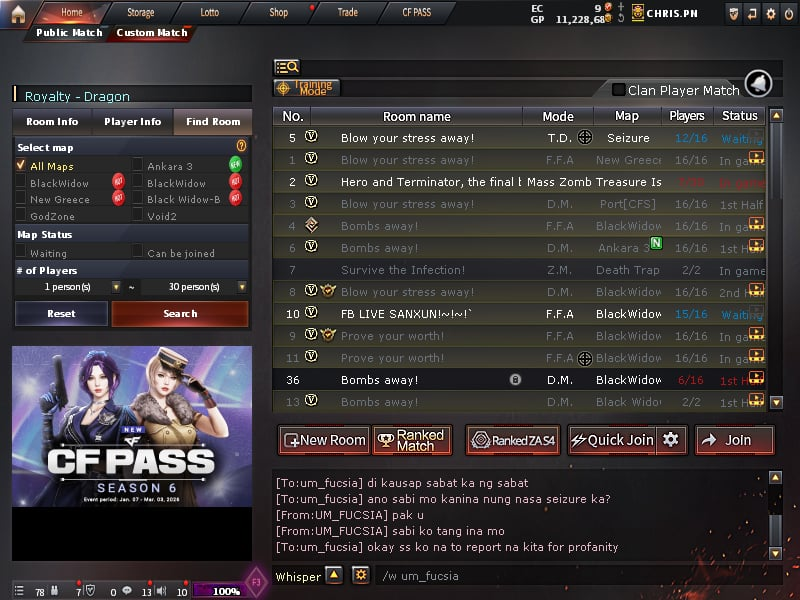Go to the home lobby icon
800x600 pixels.
[17, 14]
